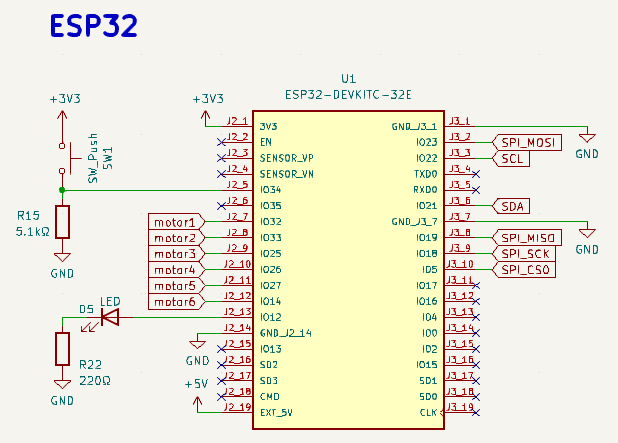Click the IO12 pin name
Screen dimensions: 618x443
tap(270, 317)
